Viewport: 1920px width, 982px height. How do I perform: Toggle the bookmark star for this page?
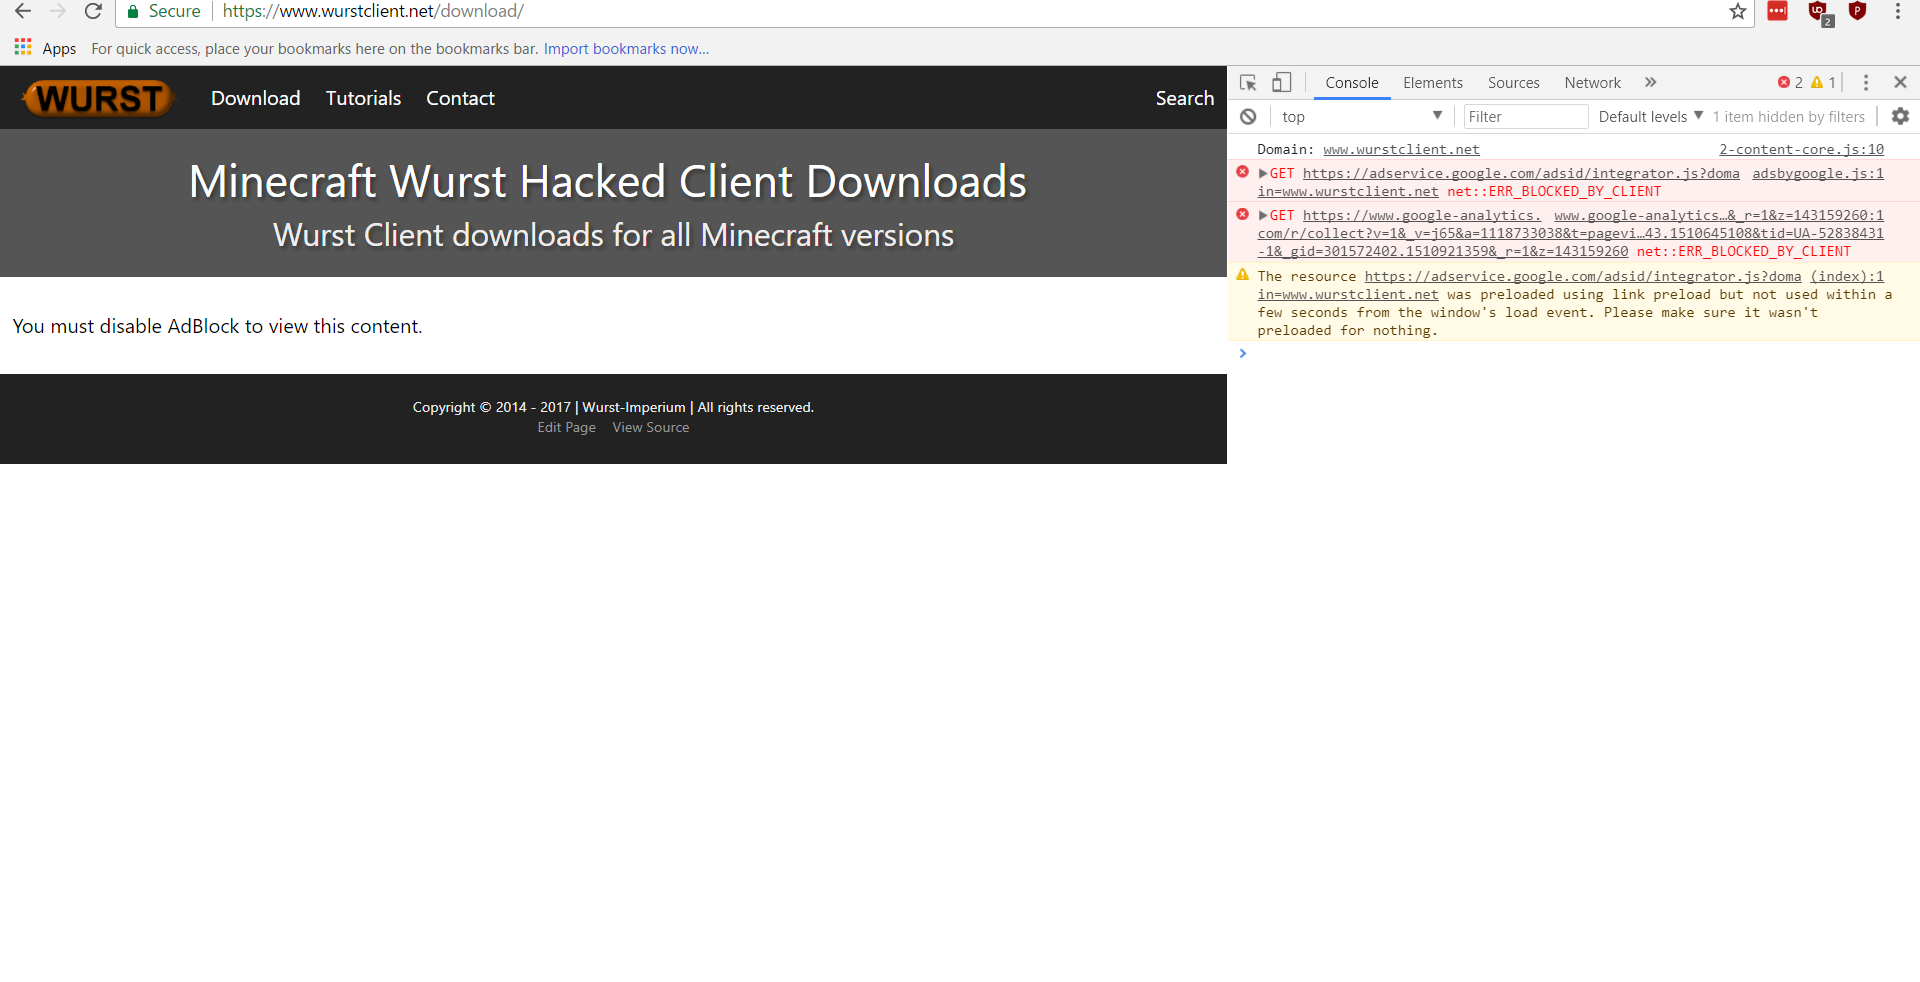[1738, 12]
